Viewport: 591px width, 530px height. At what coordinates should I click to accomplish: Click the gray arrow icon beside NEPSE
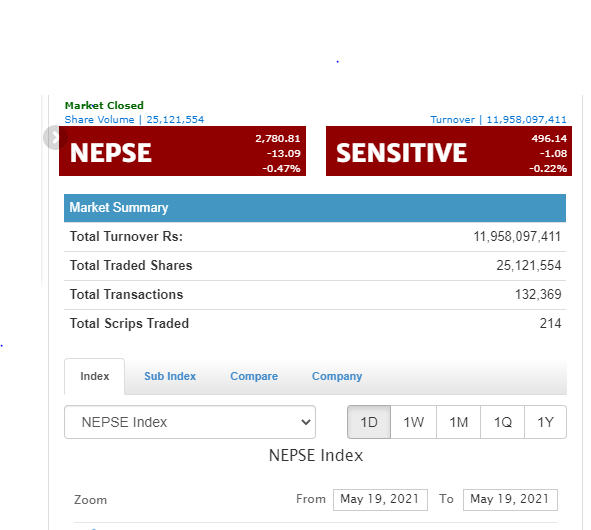[x=55, y=138]
